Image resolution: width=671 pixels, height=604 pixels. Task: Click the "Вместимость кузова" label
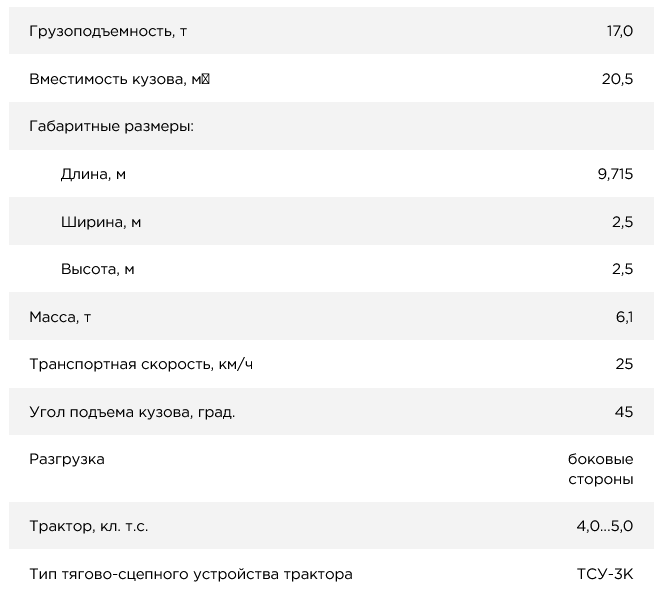click(x=119, y=79)
